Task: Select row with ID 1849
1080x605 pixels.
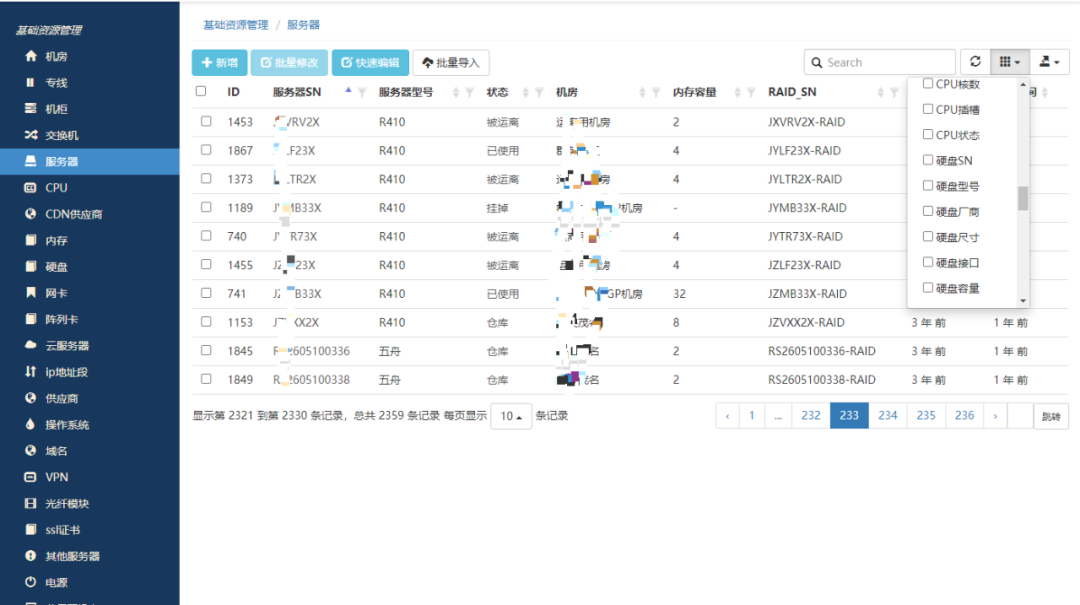Action: 206,379
